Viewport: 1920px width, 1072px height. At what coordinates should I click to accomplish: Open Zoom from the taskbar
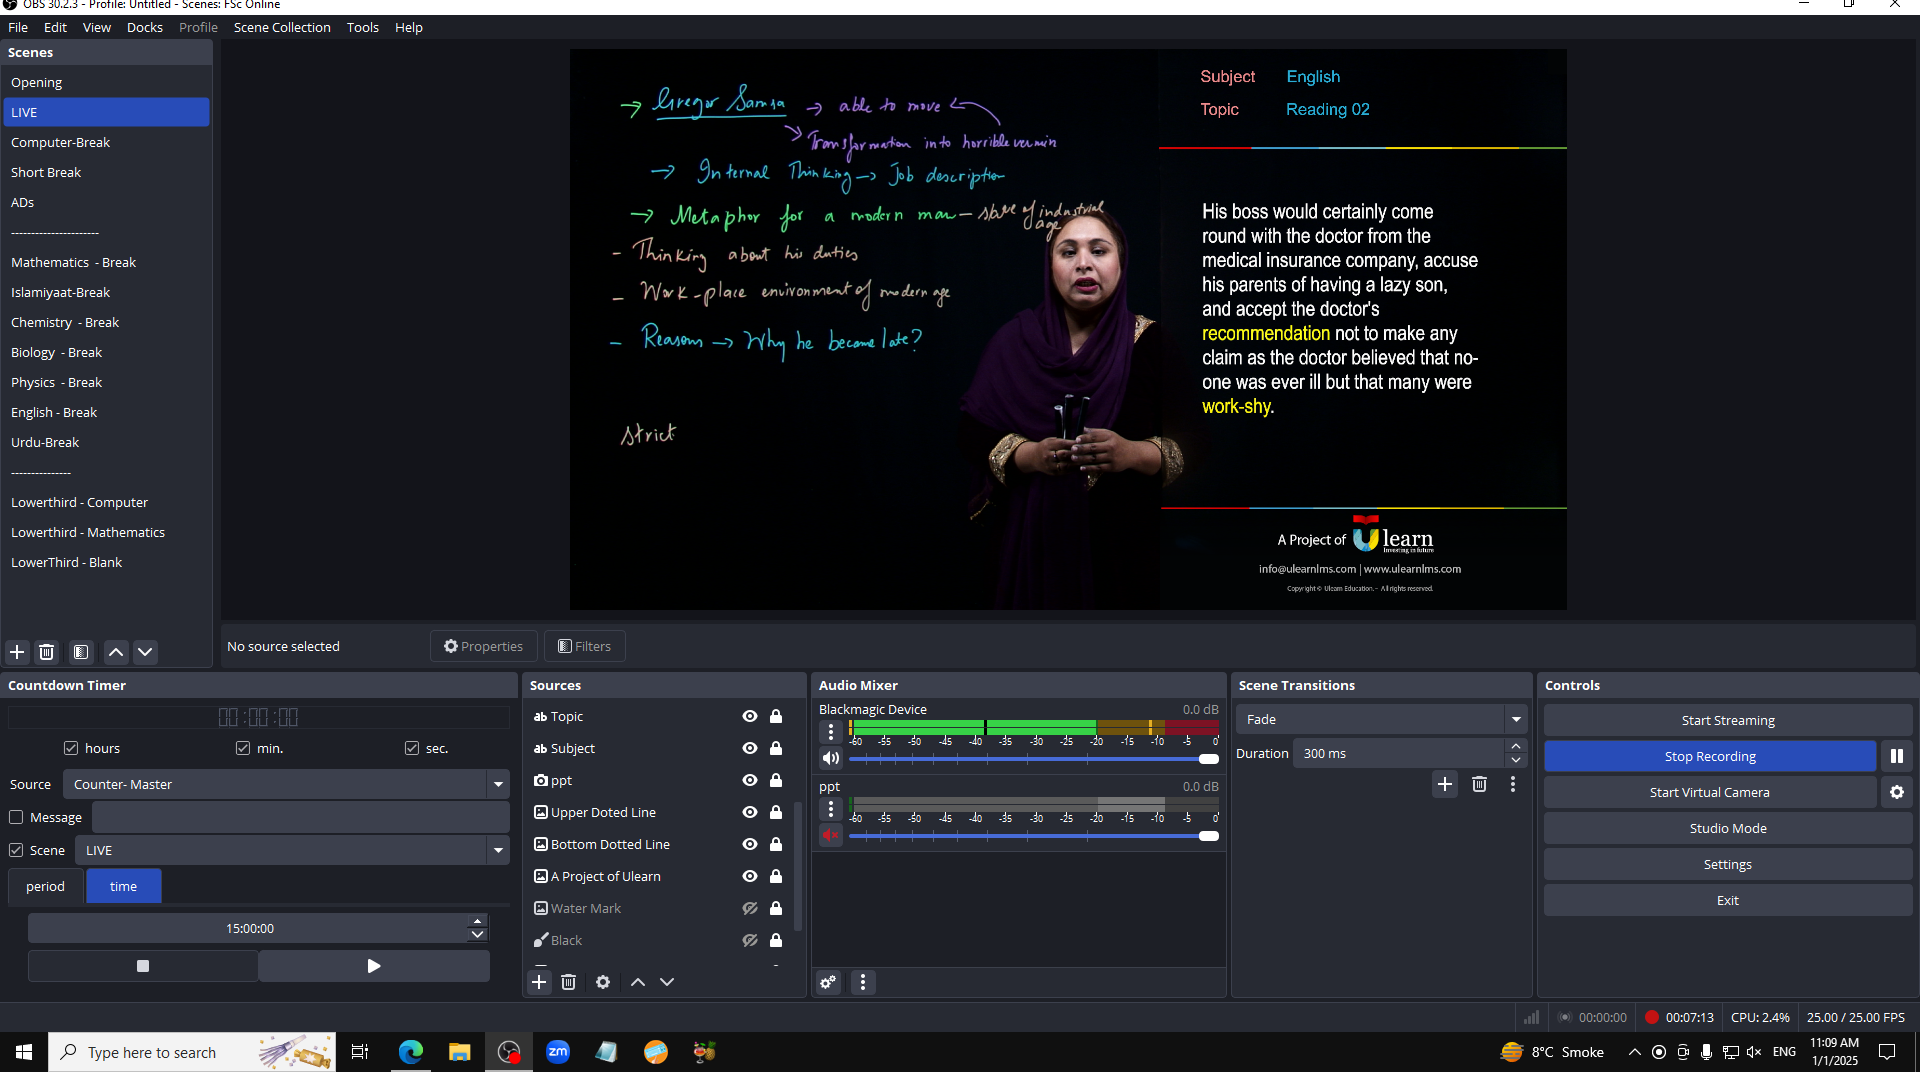click(x=558, y=1051)
